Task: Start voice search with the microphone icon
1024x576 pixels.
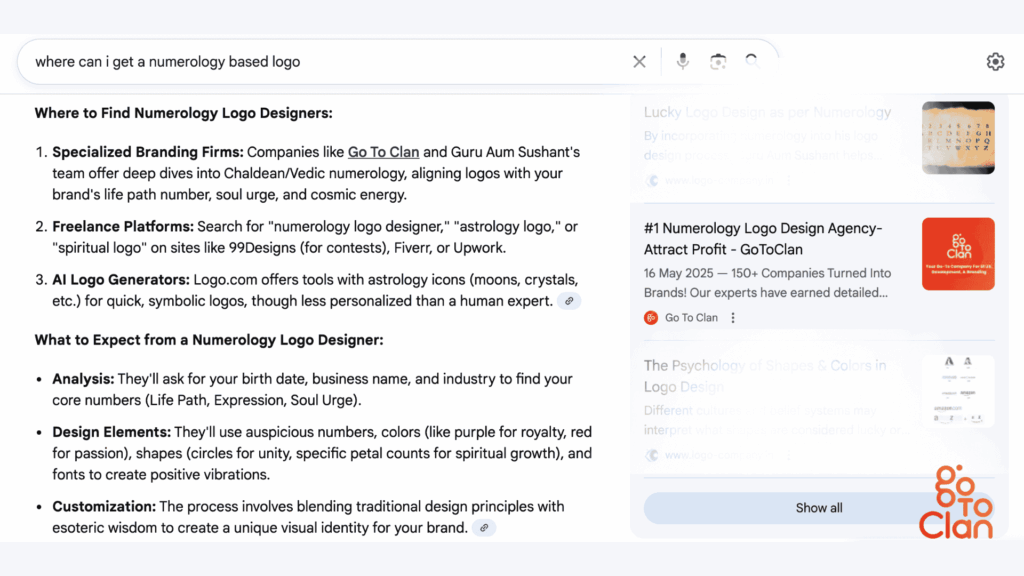Action: point(683,62)
